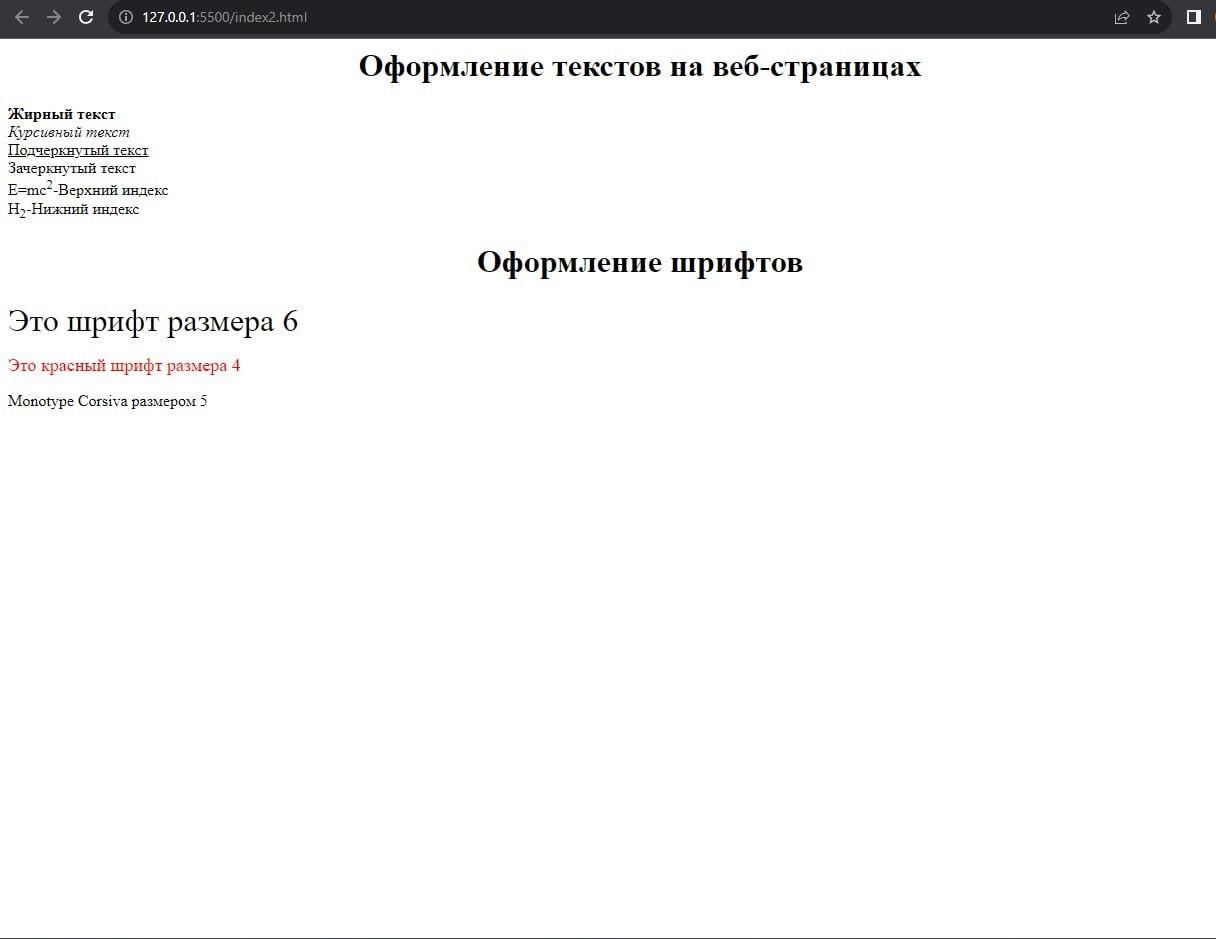The width and height of the screenshot is (1216, 939).
Task: Open the share this page icon
Action: click(1122, 17)
